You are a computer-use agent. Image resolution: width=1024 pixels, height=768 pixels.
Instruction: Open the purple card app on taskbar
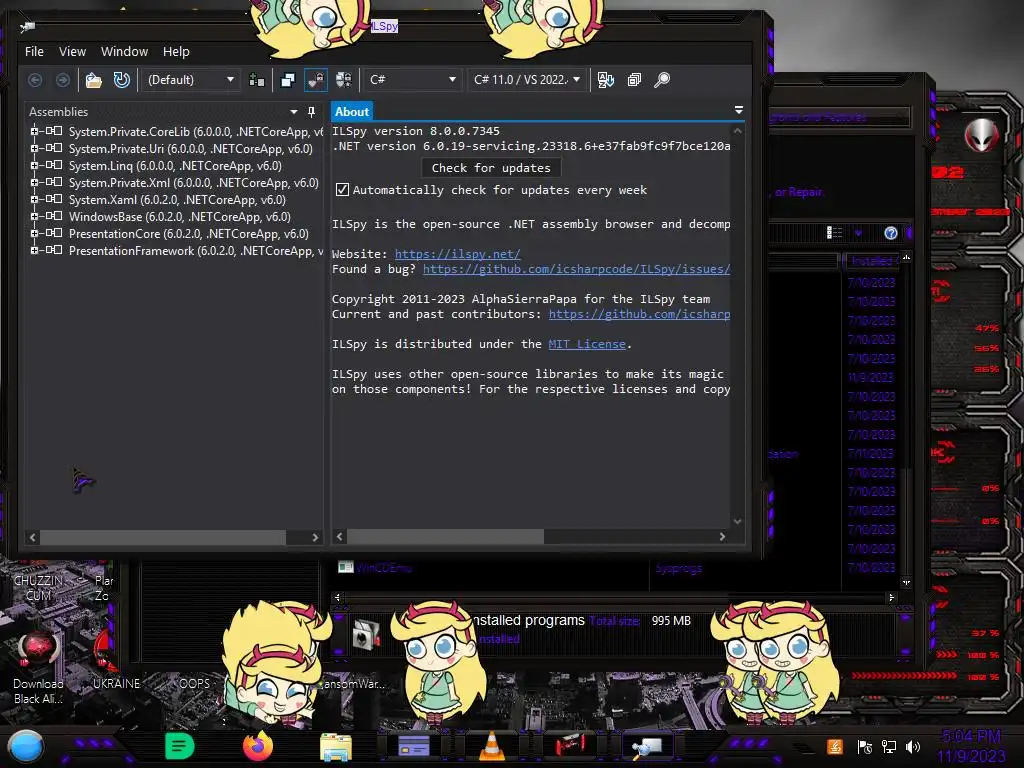click(x=414, y=746)
